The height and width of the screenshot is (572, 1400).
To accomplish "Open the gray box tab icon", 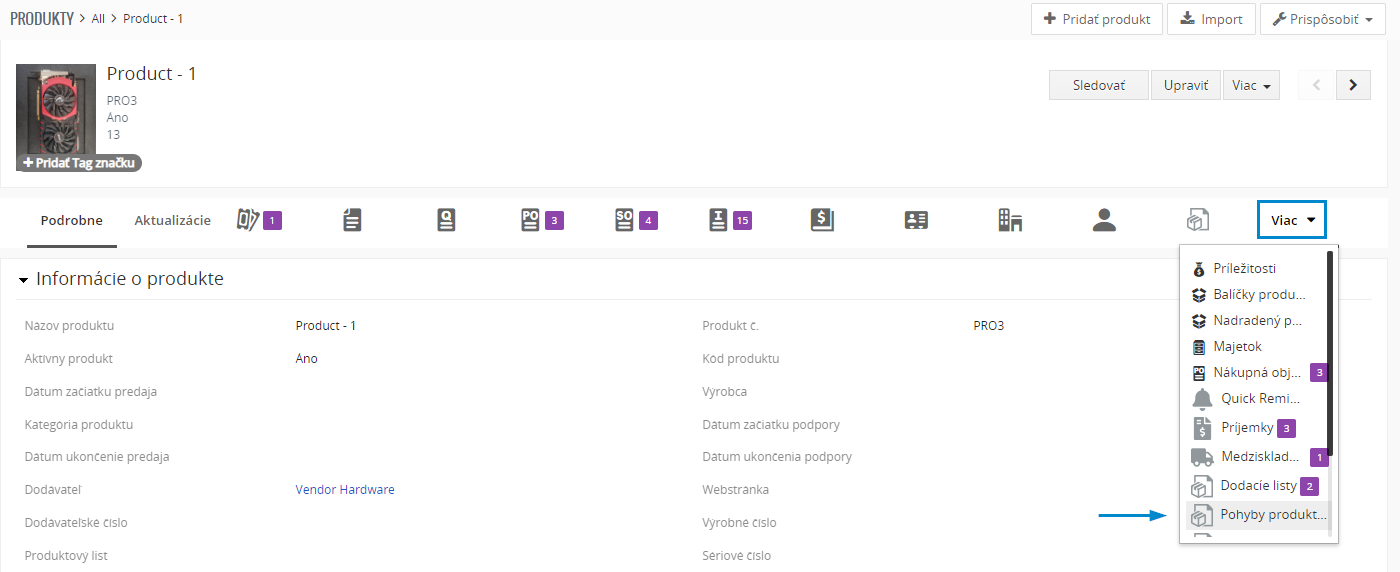I will [x=1198, y=220].
